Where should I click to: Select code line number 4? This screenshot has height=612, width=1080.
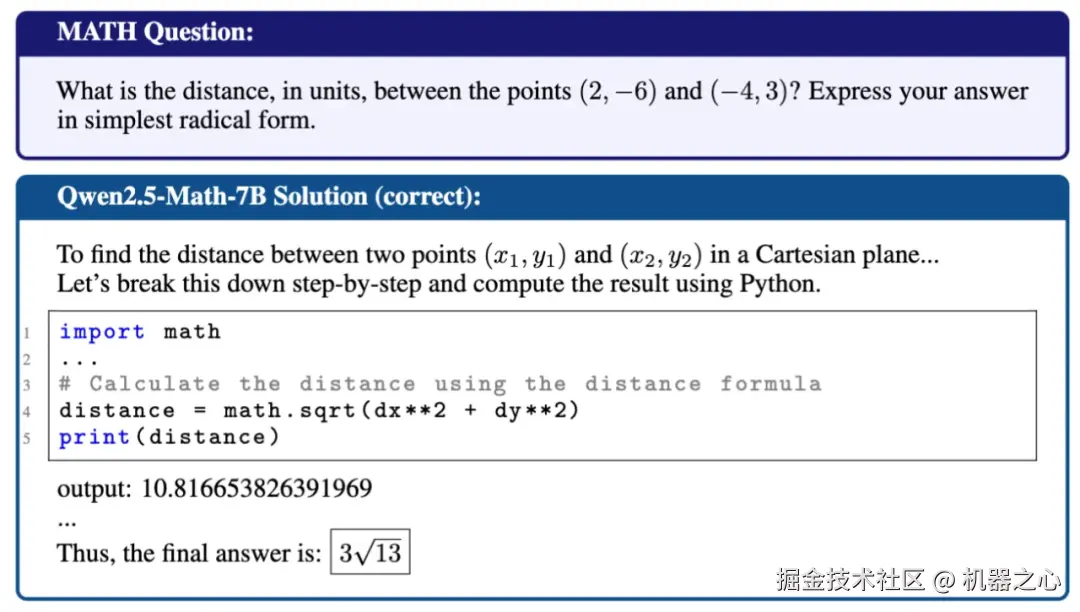(x=27, y=412)
